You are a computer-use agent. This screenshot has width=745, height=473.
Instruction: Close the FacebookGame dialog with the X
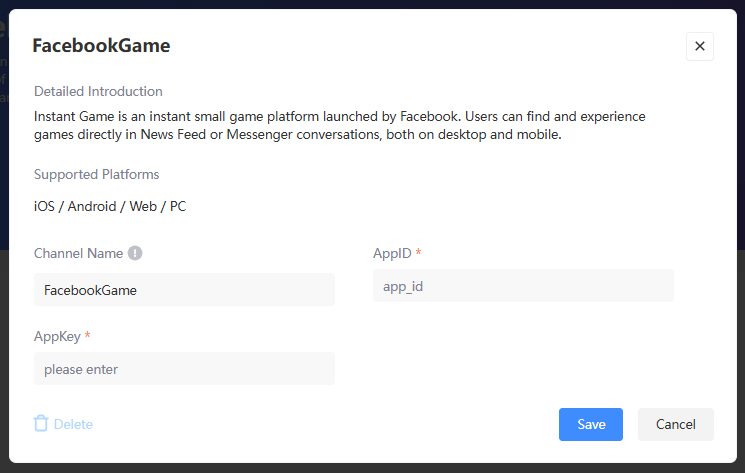pos(699,46)
